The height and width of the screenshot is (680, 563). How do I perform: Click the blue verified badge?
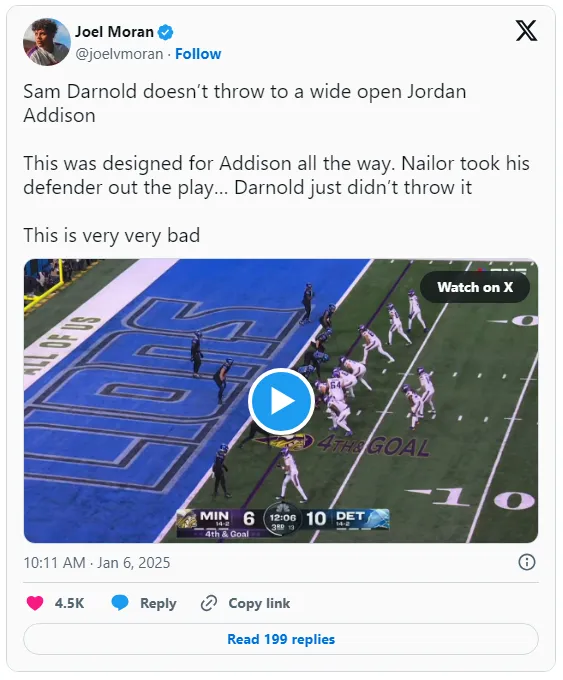pos(166,33)
